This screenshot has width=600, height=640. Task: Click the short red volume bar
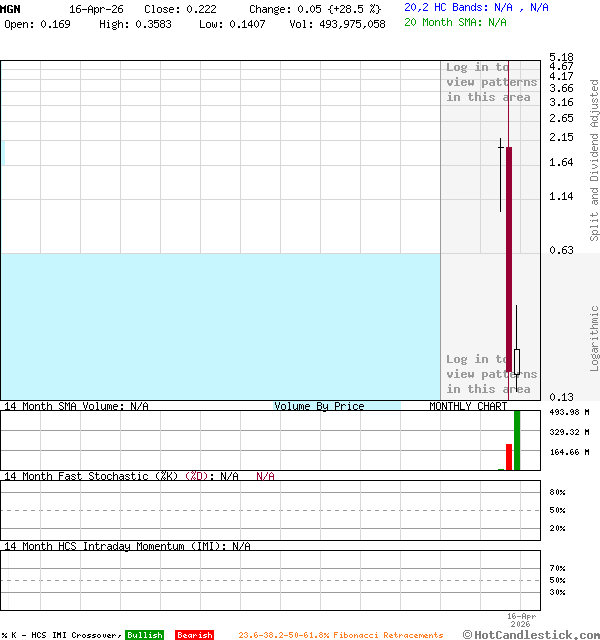pyautogui.click(x=509, y=457)
